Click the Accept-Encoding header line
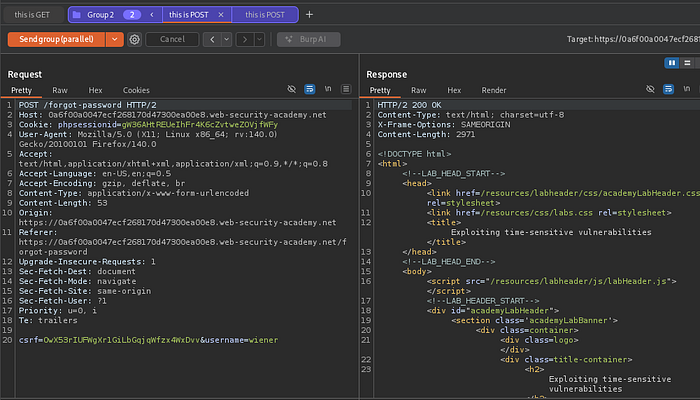 (102, 183)
